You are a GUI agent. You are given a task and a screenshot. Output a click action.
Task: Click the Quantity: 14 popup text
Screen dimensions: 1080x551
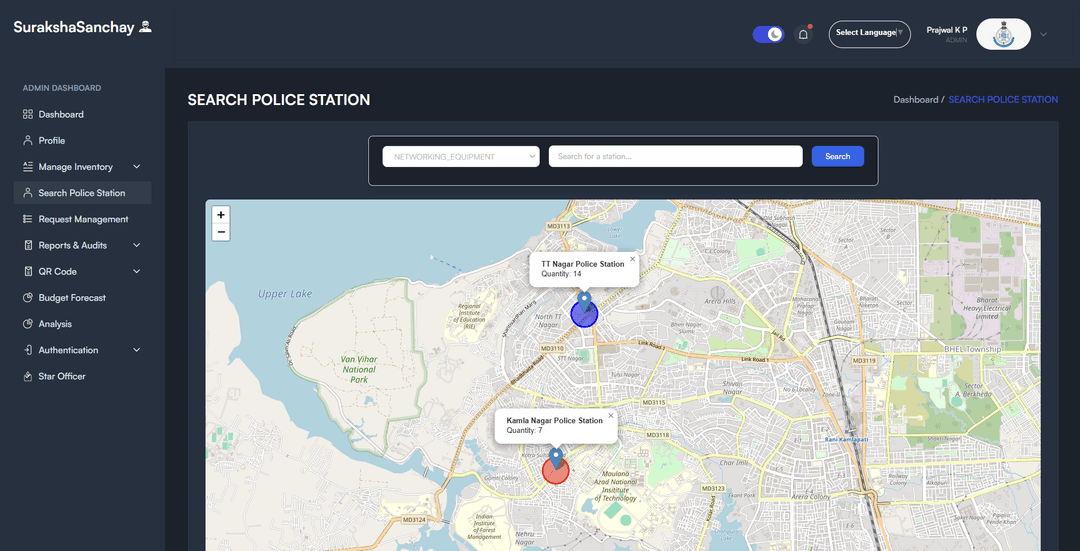click(x=561, y=274)
